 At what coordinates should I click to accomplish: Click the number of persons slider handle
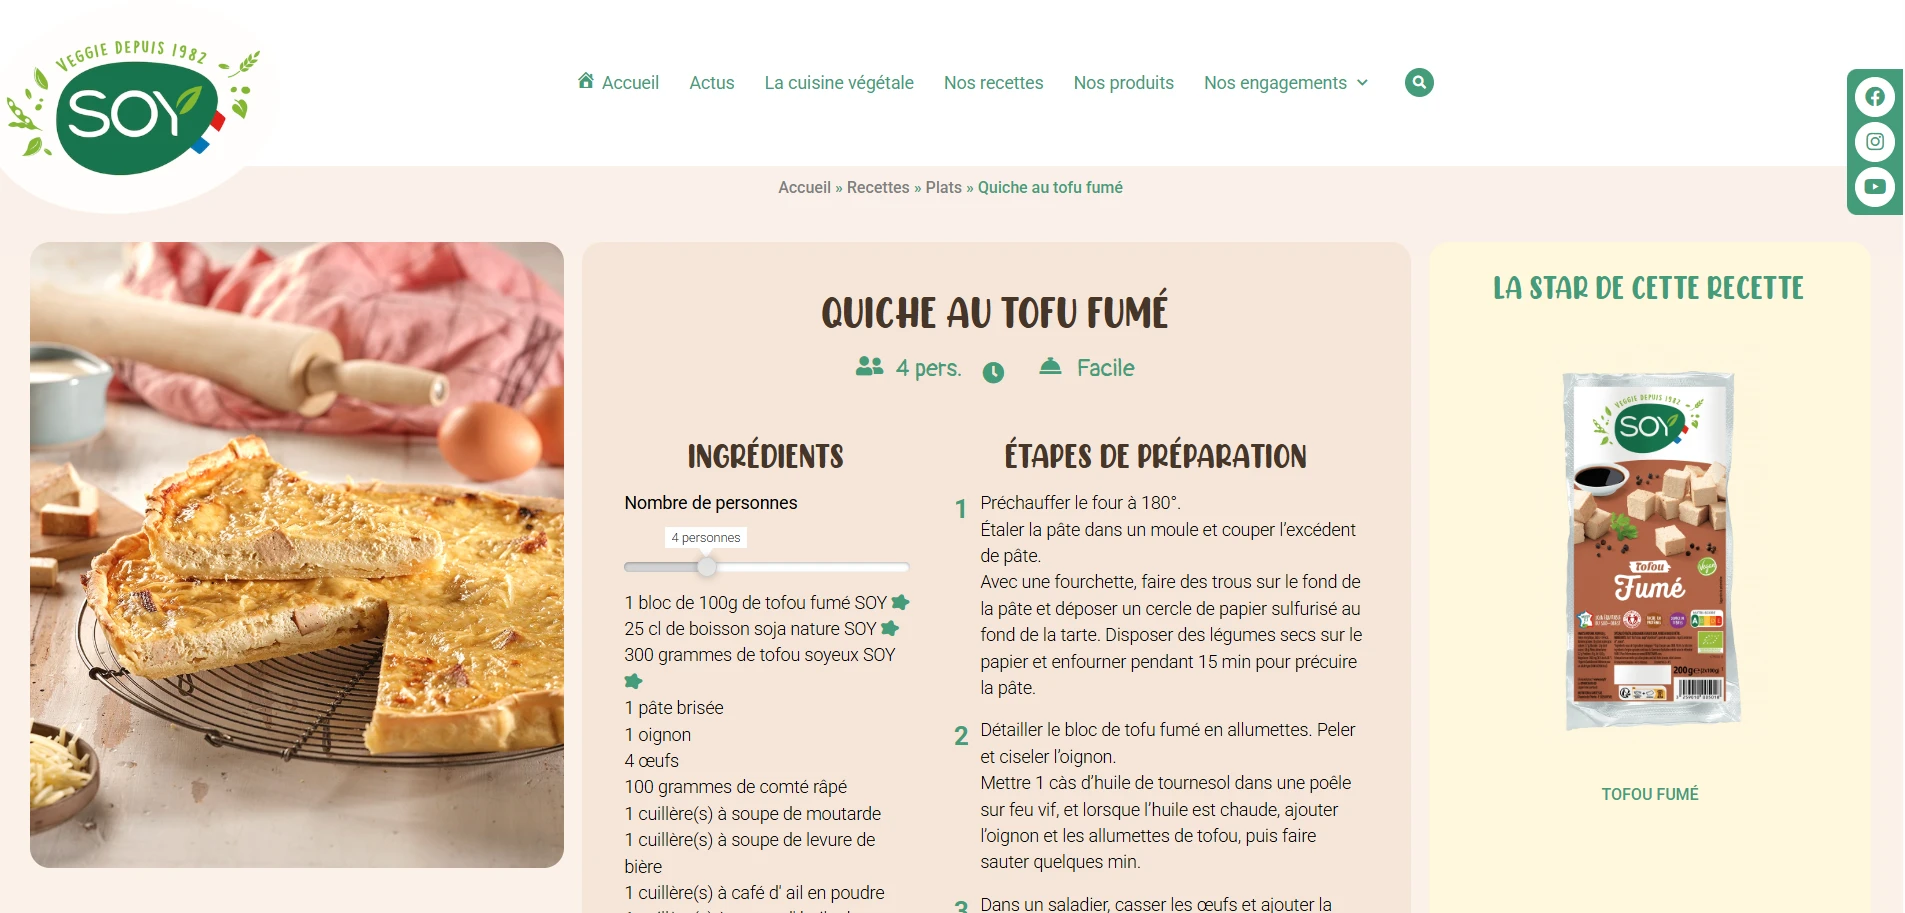tap(707, 567)
